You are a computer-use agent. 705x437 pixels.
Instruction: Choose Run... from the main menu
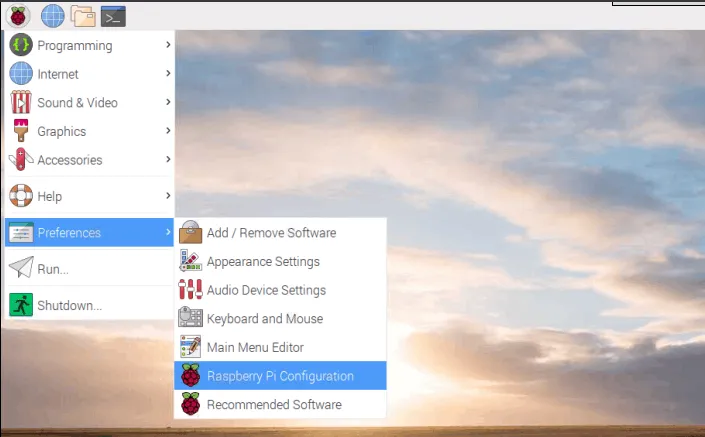click(x=53, y=269)
